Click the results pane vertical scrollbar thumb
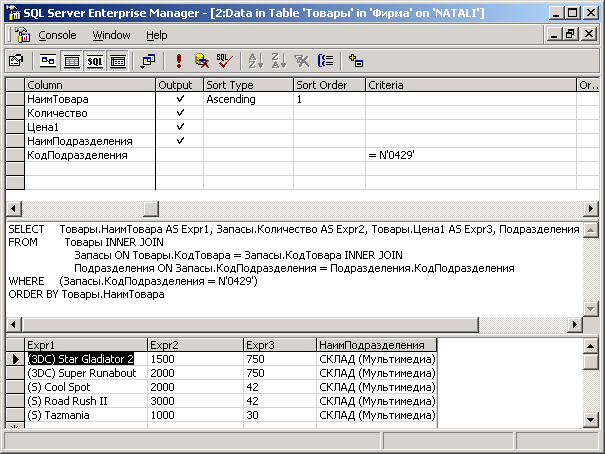Viewport: 605px width, 454px height. (590, 362)
